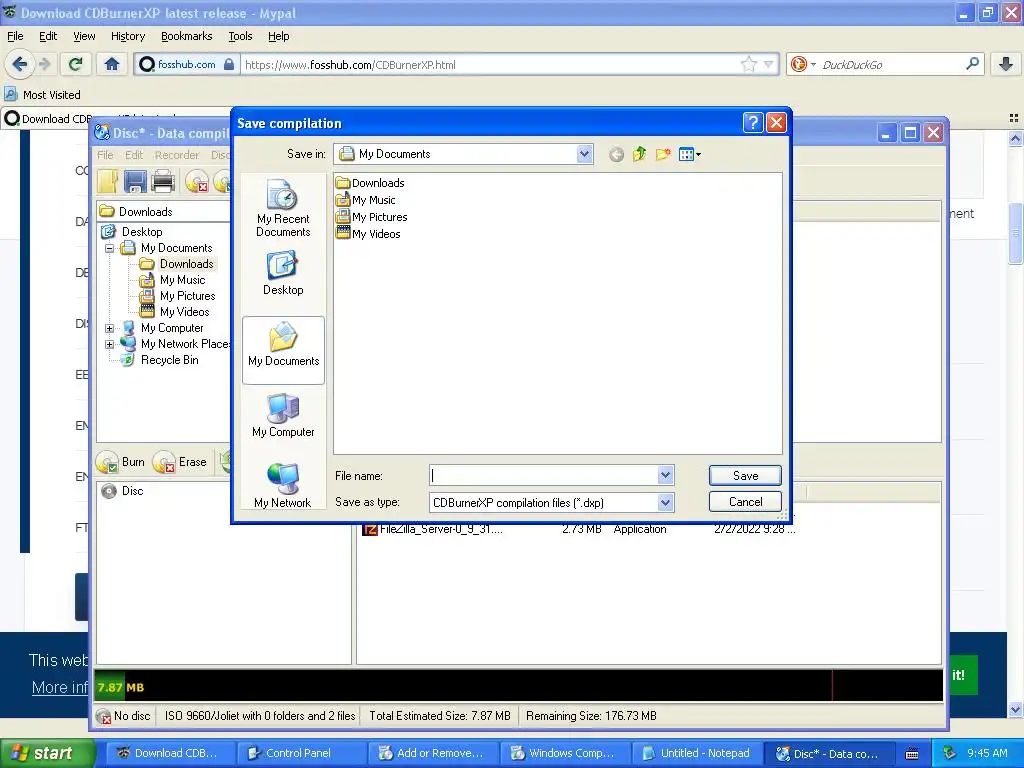Click the disc size capacity bar
1024x768 pixels.
[x=519, y=686]
